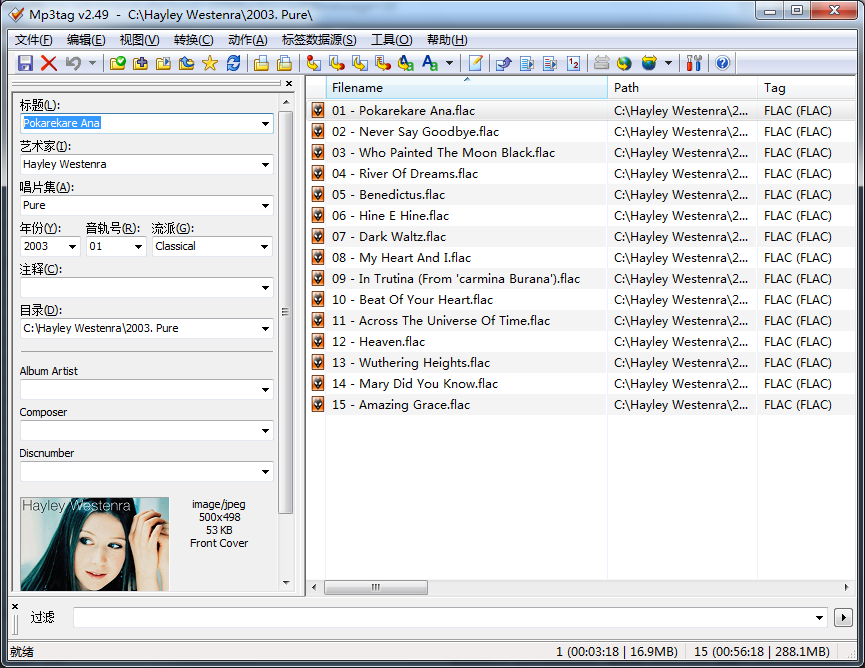
Task: Expand the 目录 directory dropdown
Action: click(x=265, y=329)
